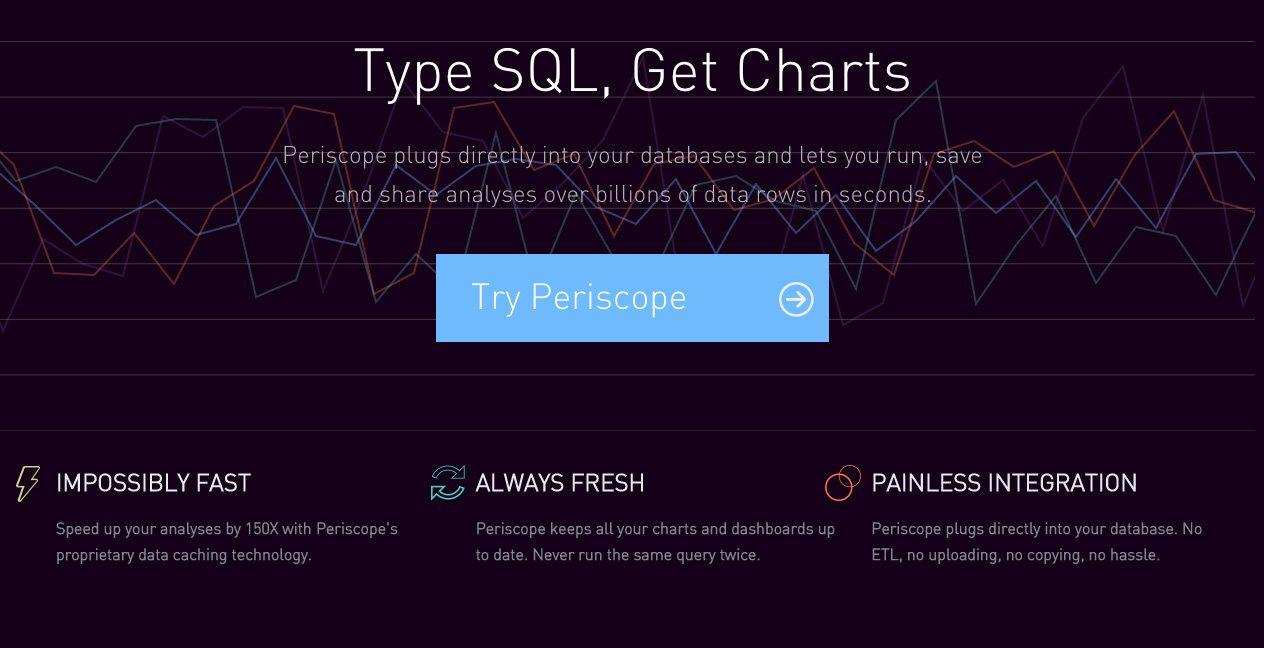The width and height of the screenshot is (1264, 648).
Task: Click the ALWAYS FRESH heading
Action: pos(560,483)
